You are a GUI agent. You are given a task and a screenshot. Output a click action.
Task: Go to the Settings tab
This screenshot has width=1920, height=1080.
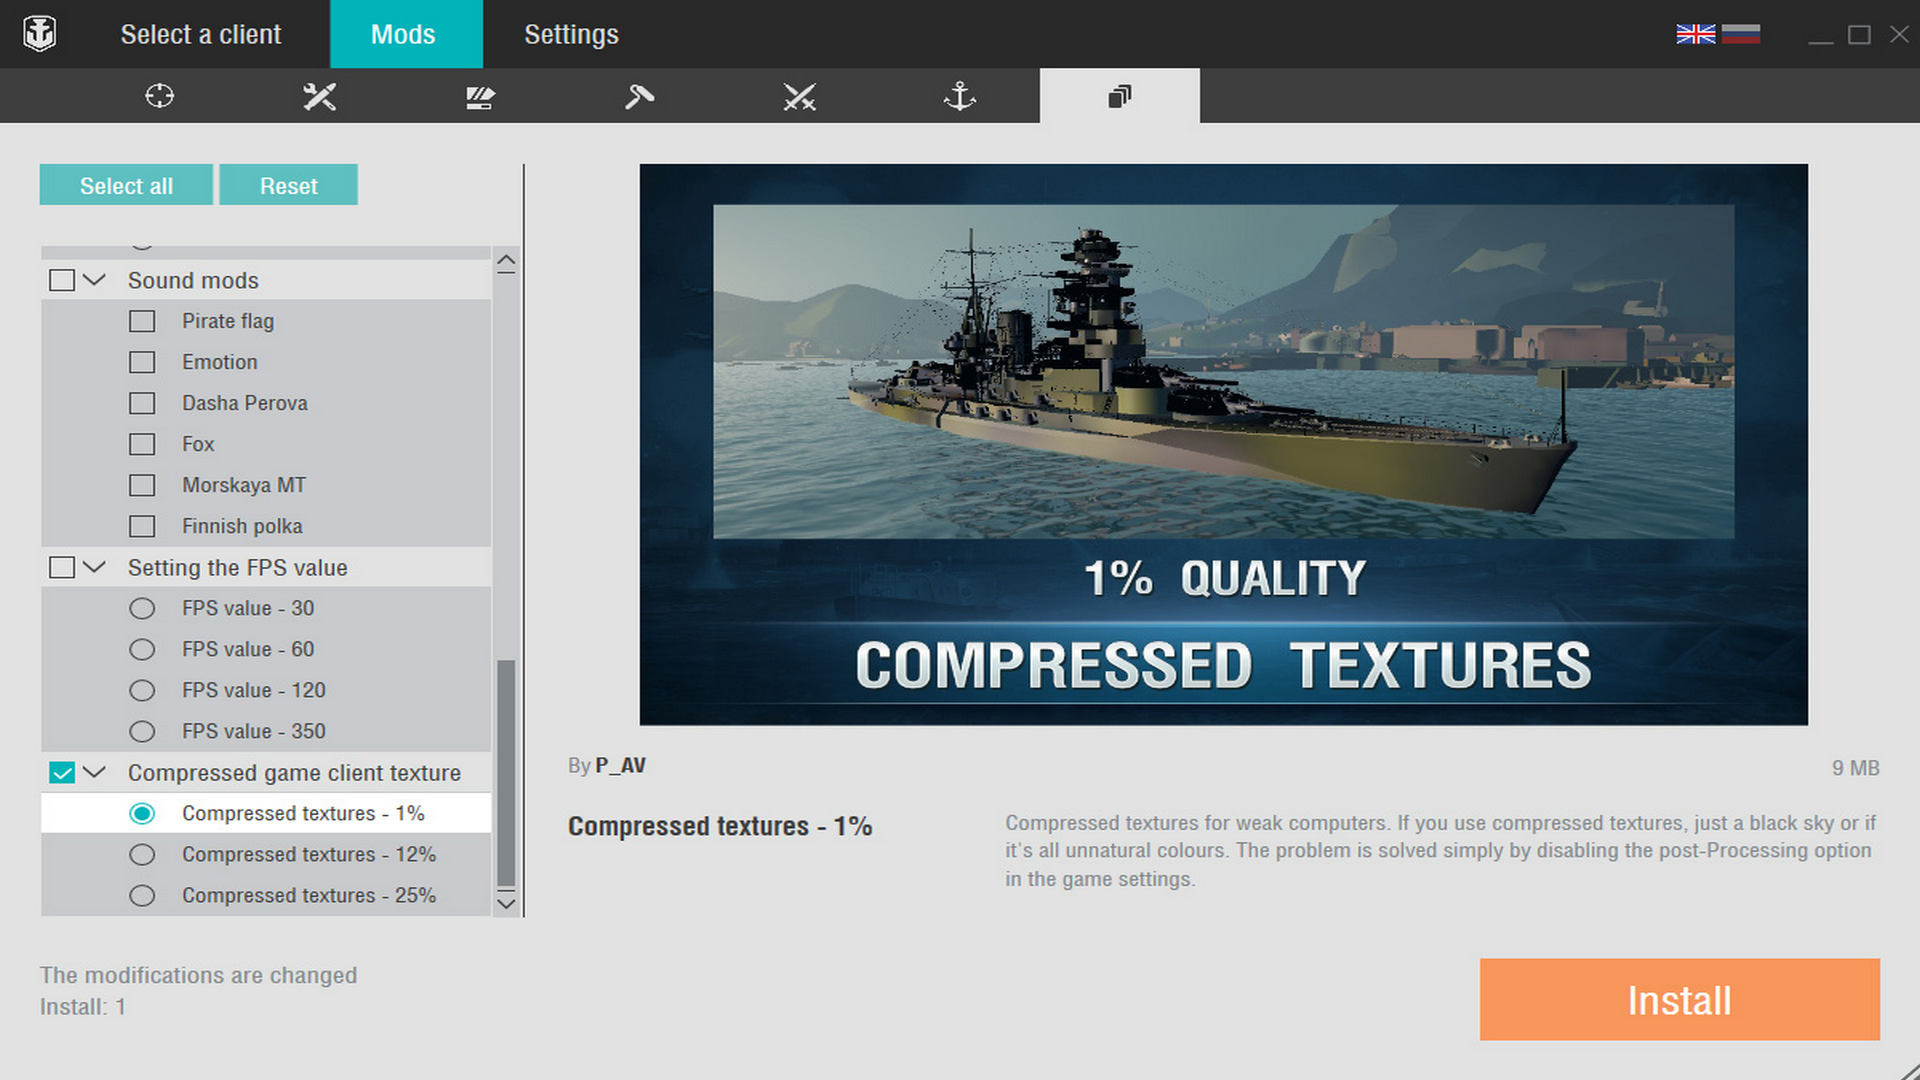[x=571, y=34]
